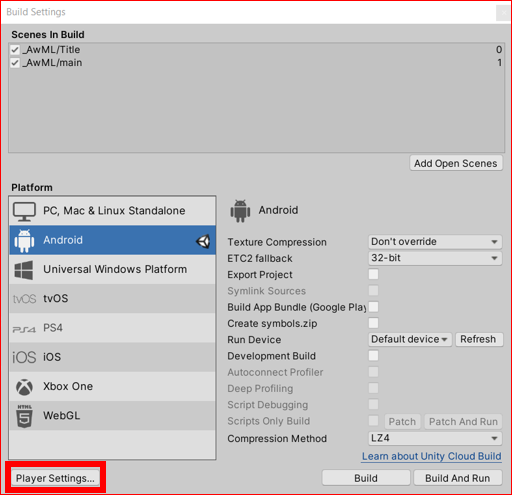This screenshot has height=495, width=512.
Task: Toggle the Script Debugging checkbox
Action: (x=373, y=404)
